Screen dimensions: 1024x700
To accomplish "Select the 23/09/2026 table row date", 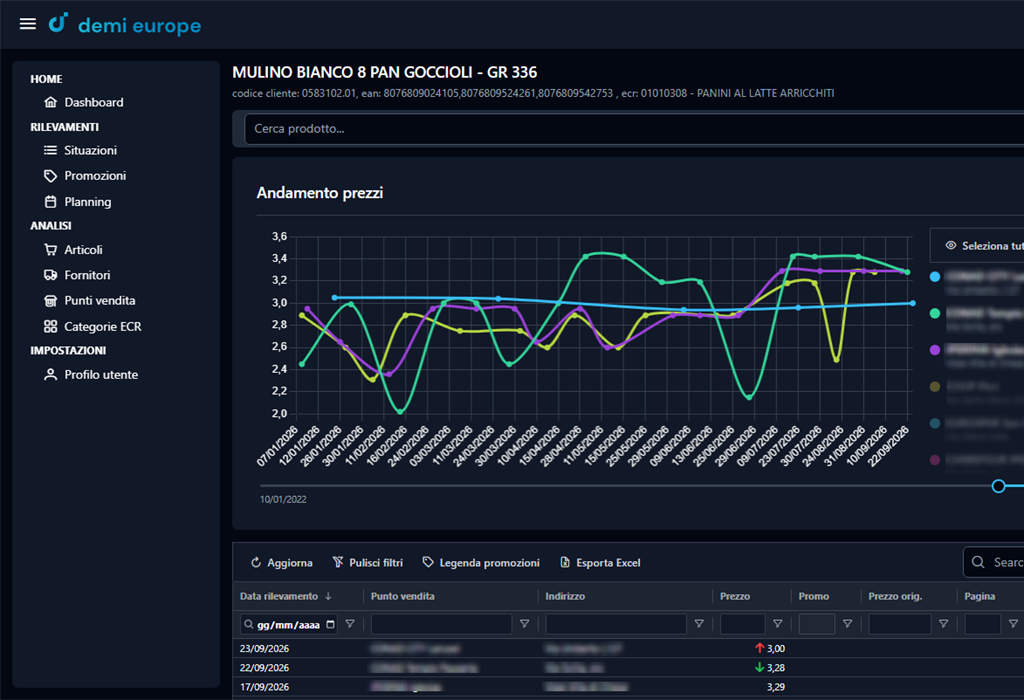I will (x=264, y=648).
